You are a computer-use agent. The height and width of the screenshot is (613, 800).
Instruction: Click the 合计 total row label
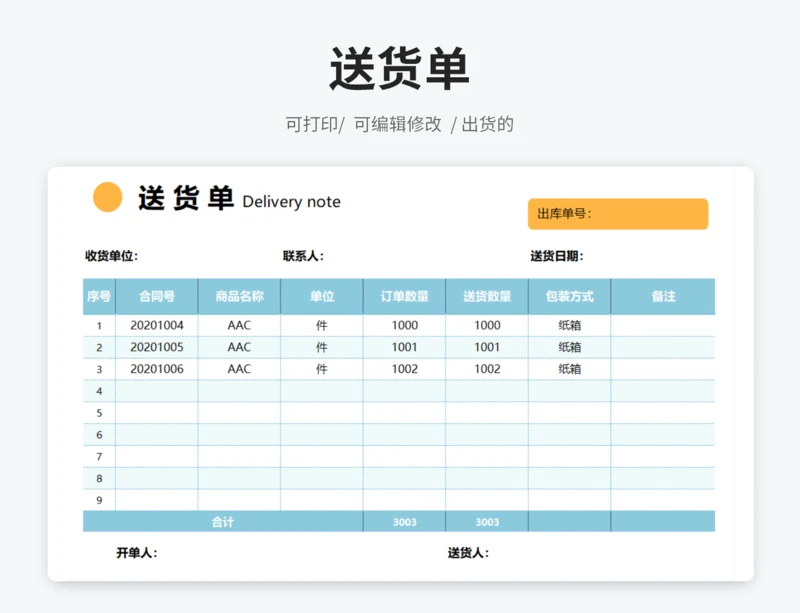point(223,522)
